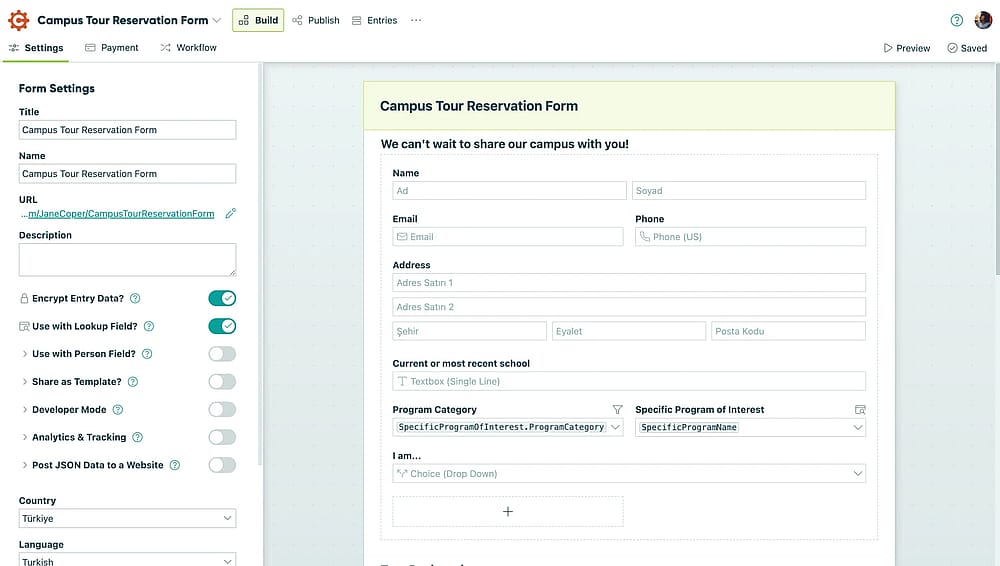
Task: Enable Analytics & Tracking toggle
Action: click(x=222, y=437)
